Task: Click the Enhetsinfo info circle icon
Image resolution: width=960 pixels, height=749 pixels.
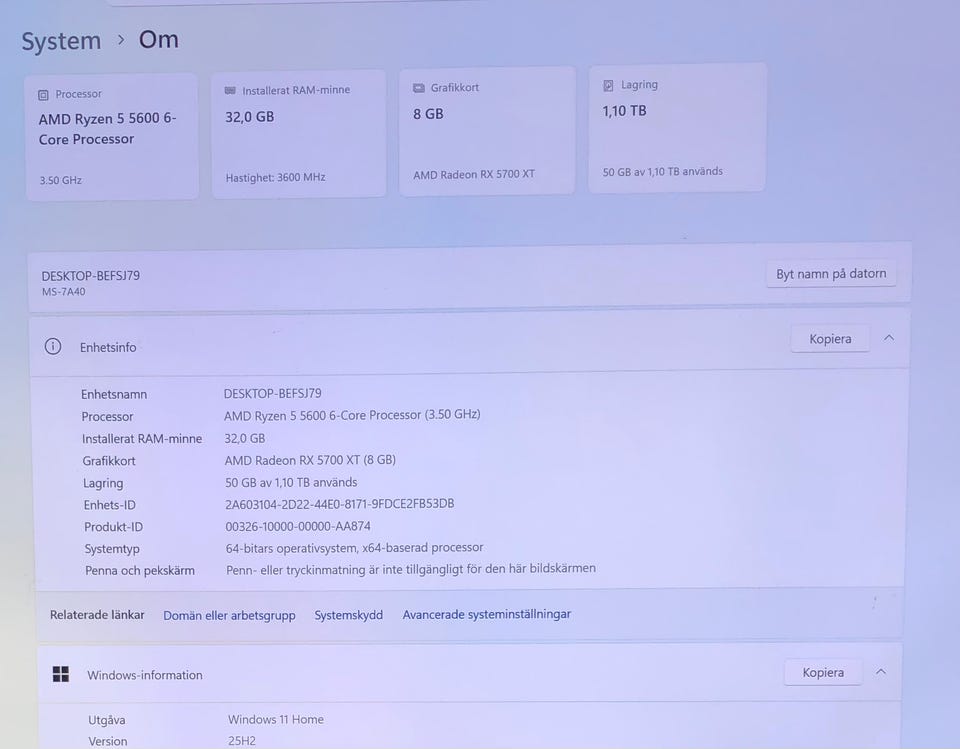Action: (53, 347)
